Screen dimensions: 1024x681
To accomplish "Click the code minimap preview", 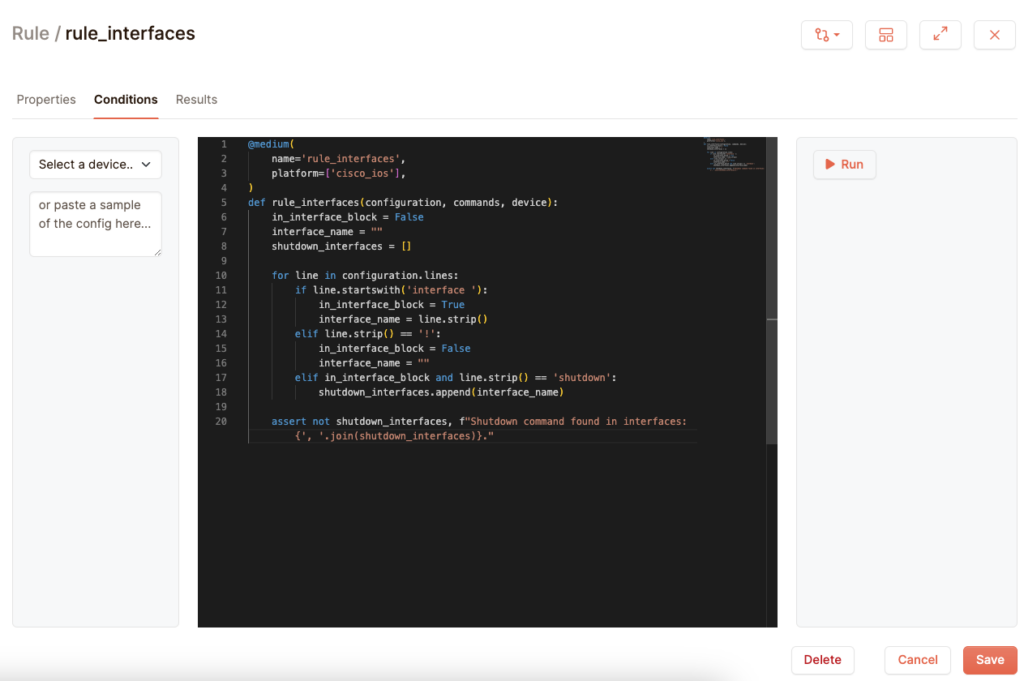I will point(733,155).
